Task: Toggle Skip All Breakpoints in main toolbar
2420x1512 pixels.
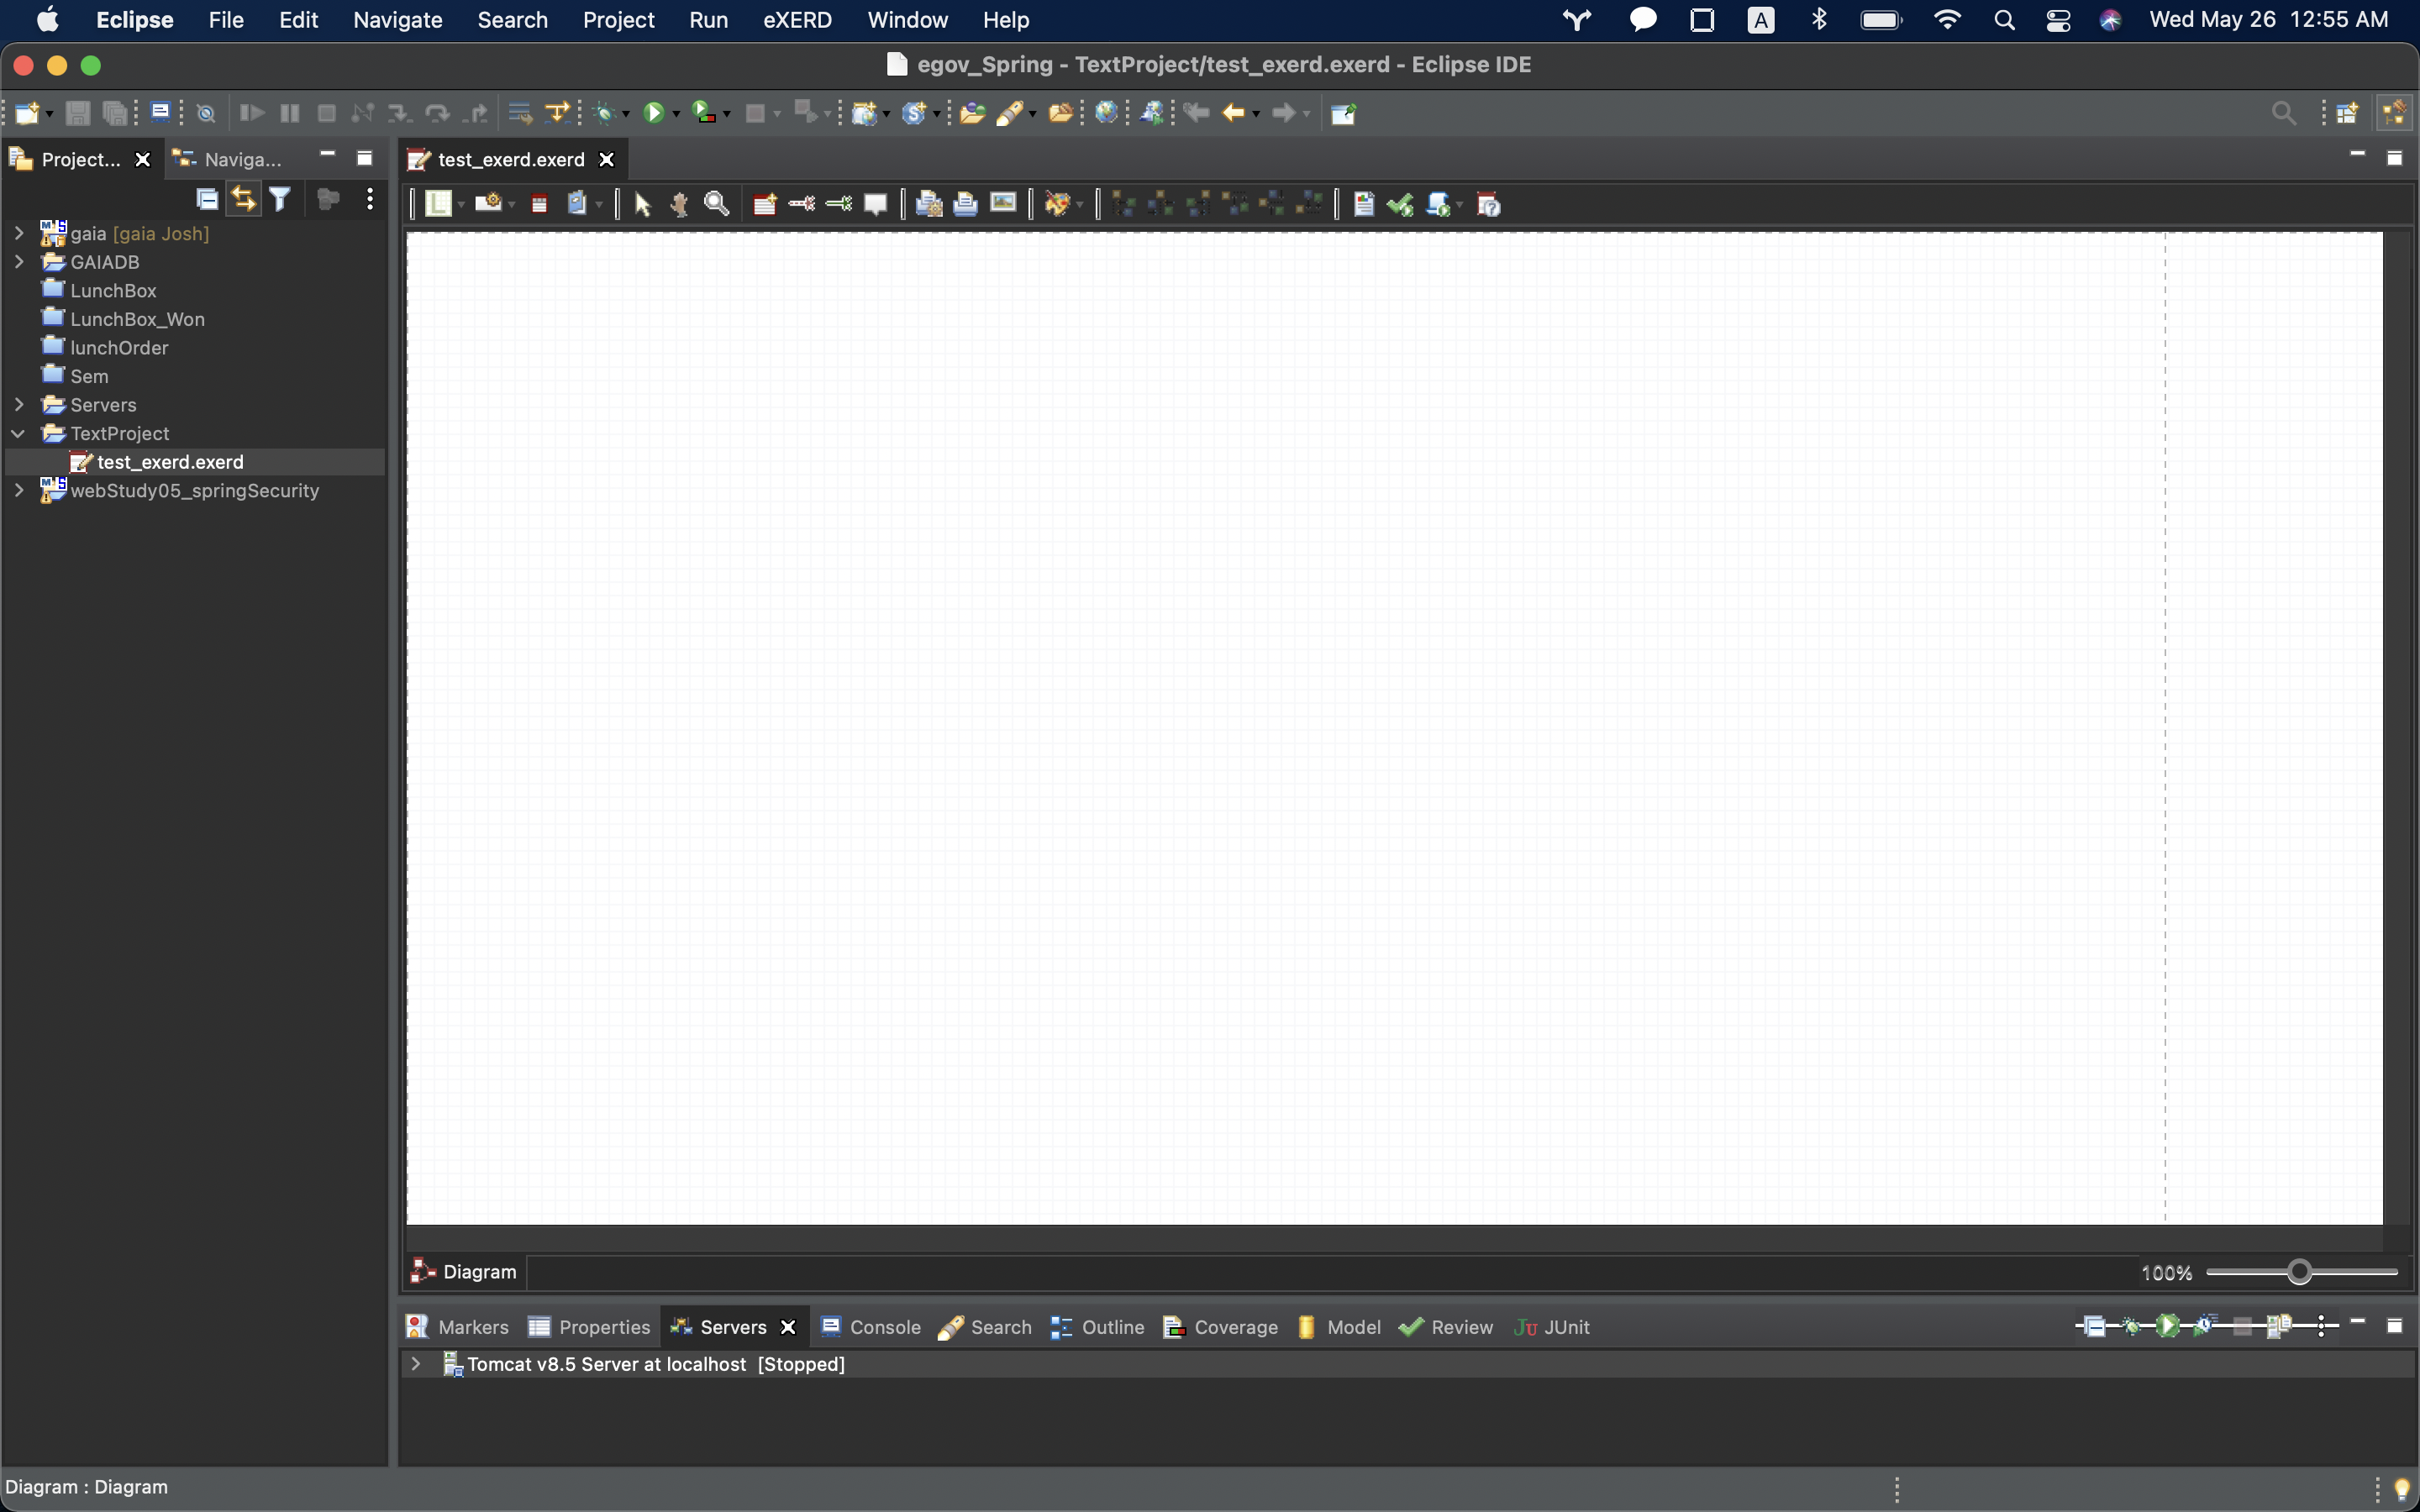Action: coord(206,113)
